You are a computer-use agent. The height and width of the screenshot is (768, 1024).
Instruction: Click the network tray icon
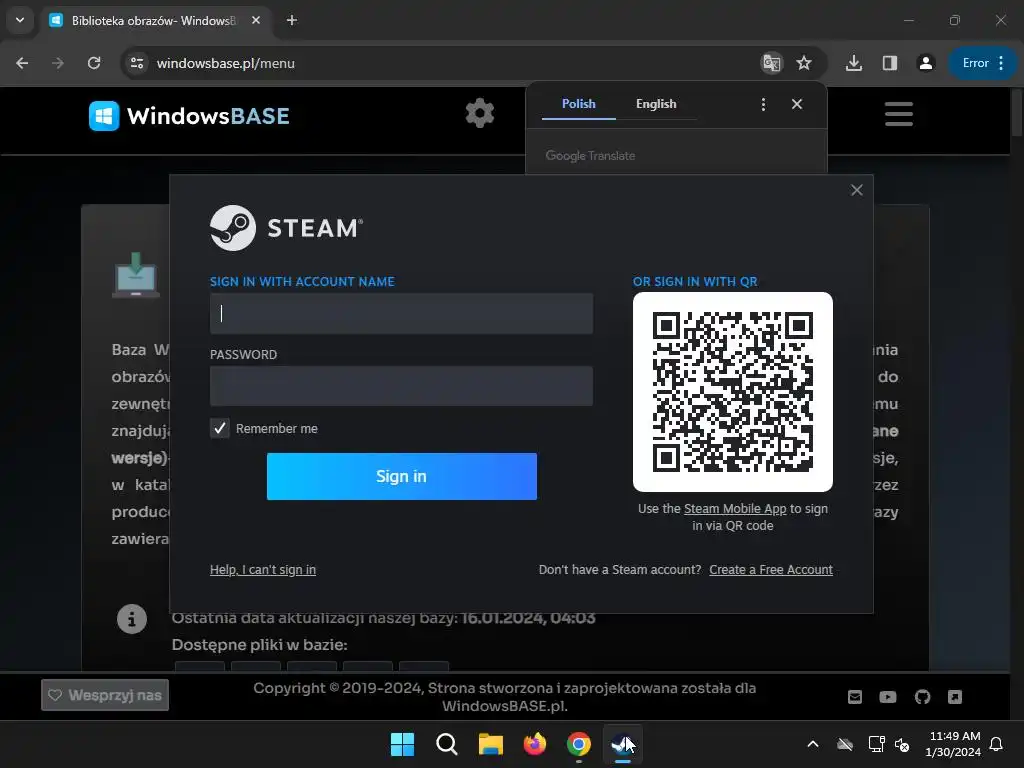click(x=876, y=744)
